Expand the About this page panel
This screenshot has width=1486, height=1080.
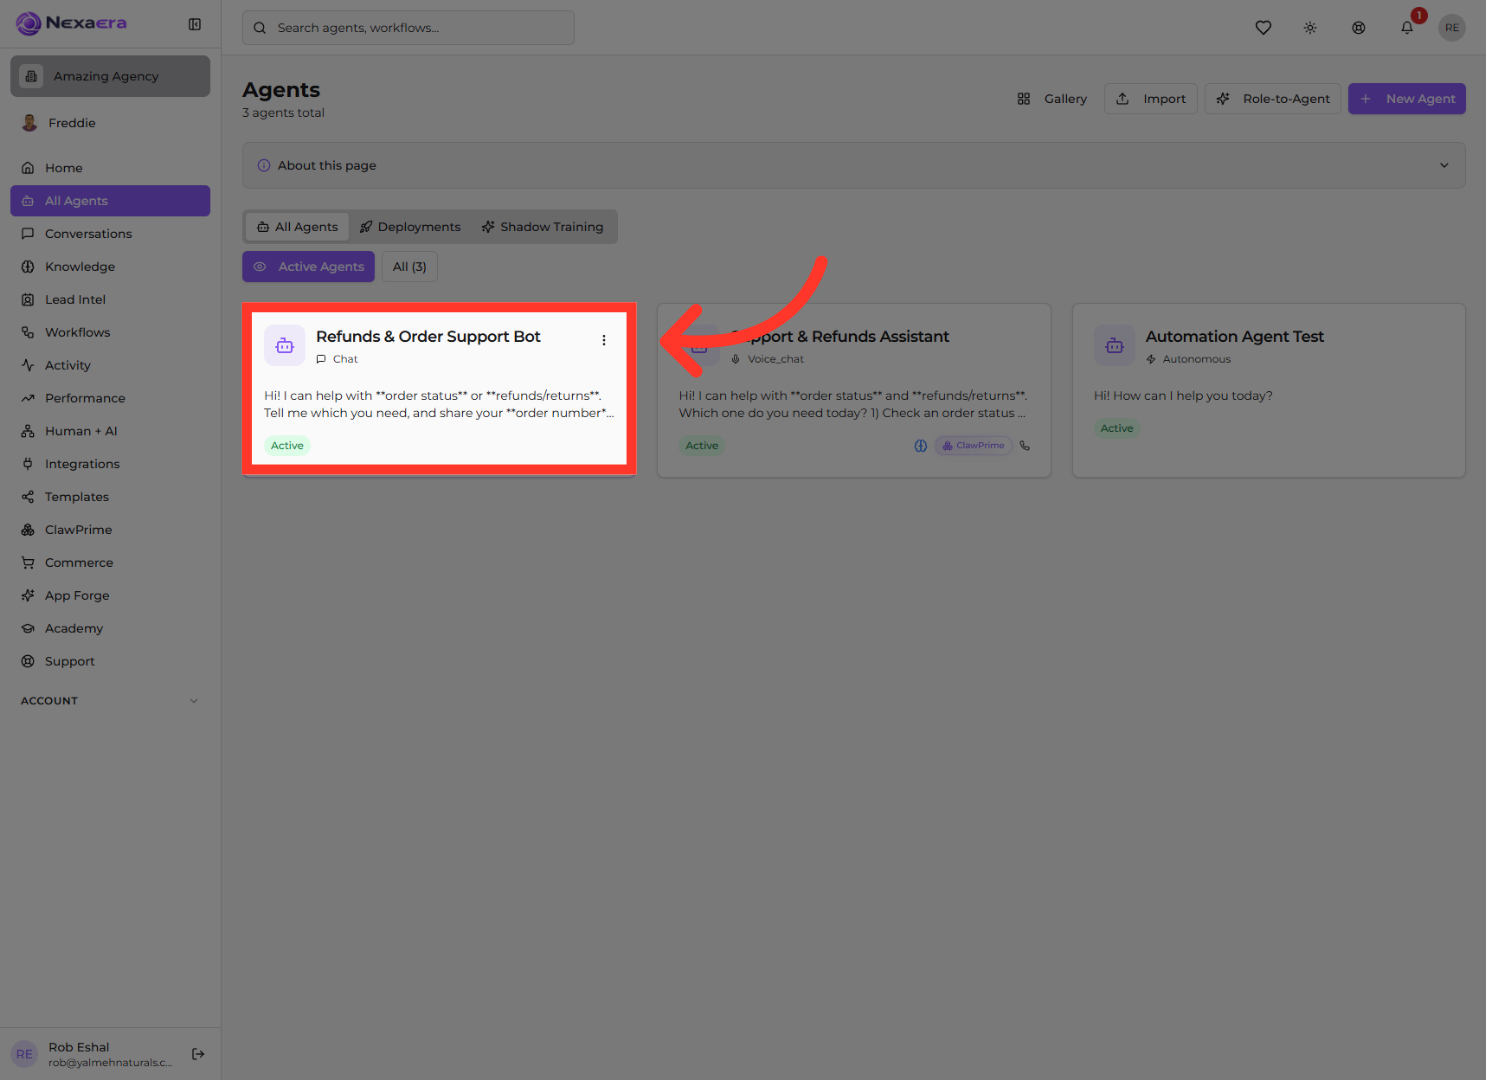point(853,165)
